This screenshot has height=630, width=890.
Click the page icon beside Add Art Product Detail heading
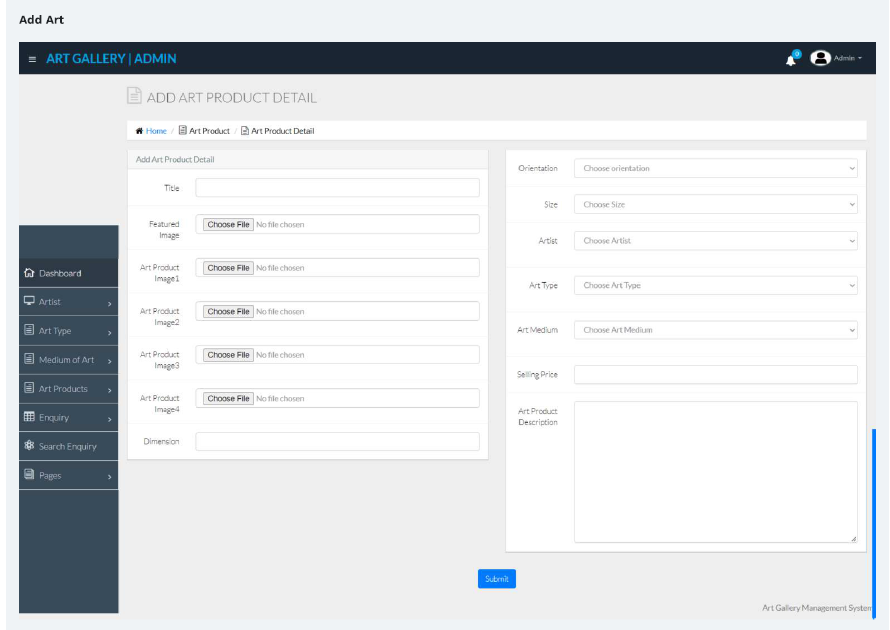(x=134, y=95)
